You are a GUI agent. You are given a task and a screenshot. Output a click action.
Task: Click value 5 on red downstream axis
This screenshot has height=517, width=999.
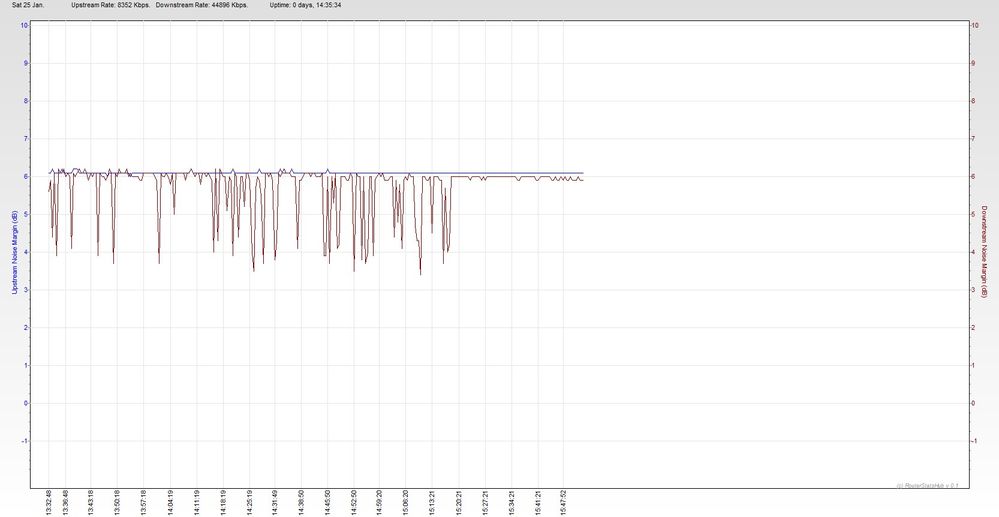974,214
